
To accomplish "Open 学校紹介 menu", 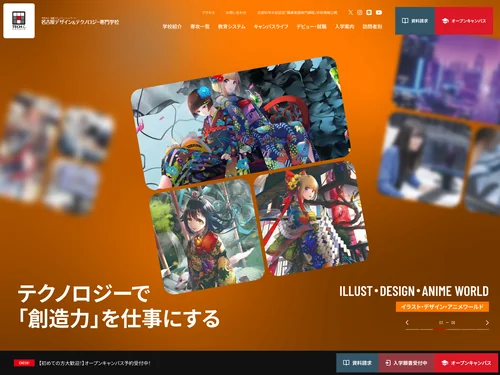I will (x=172, y=26).
